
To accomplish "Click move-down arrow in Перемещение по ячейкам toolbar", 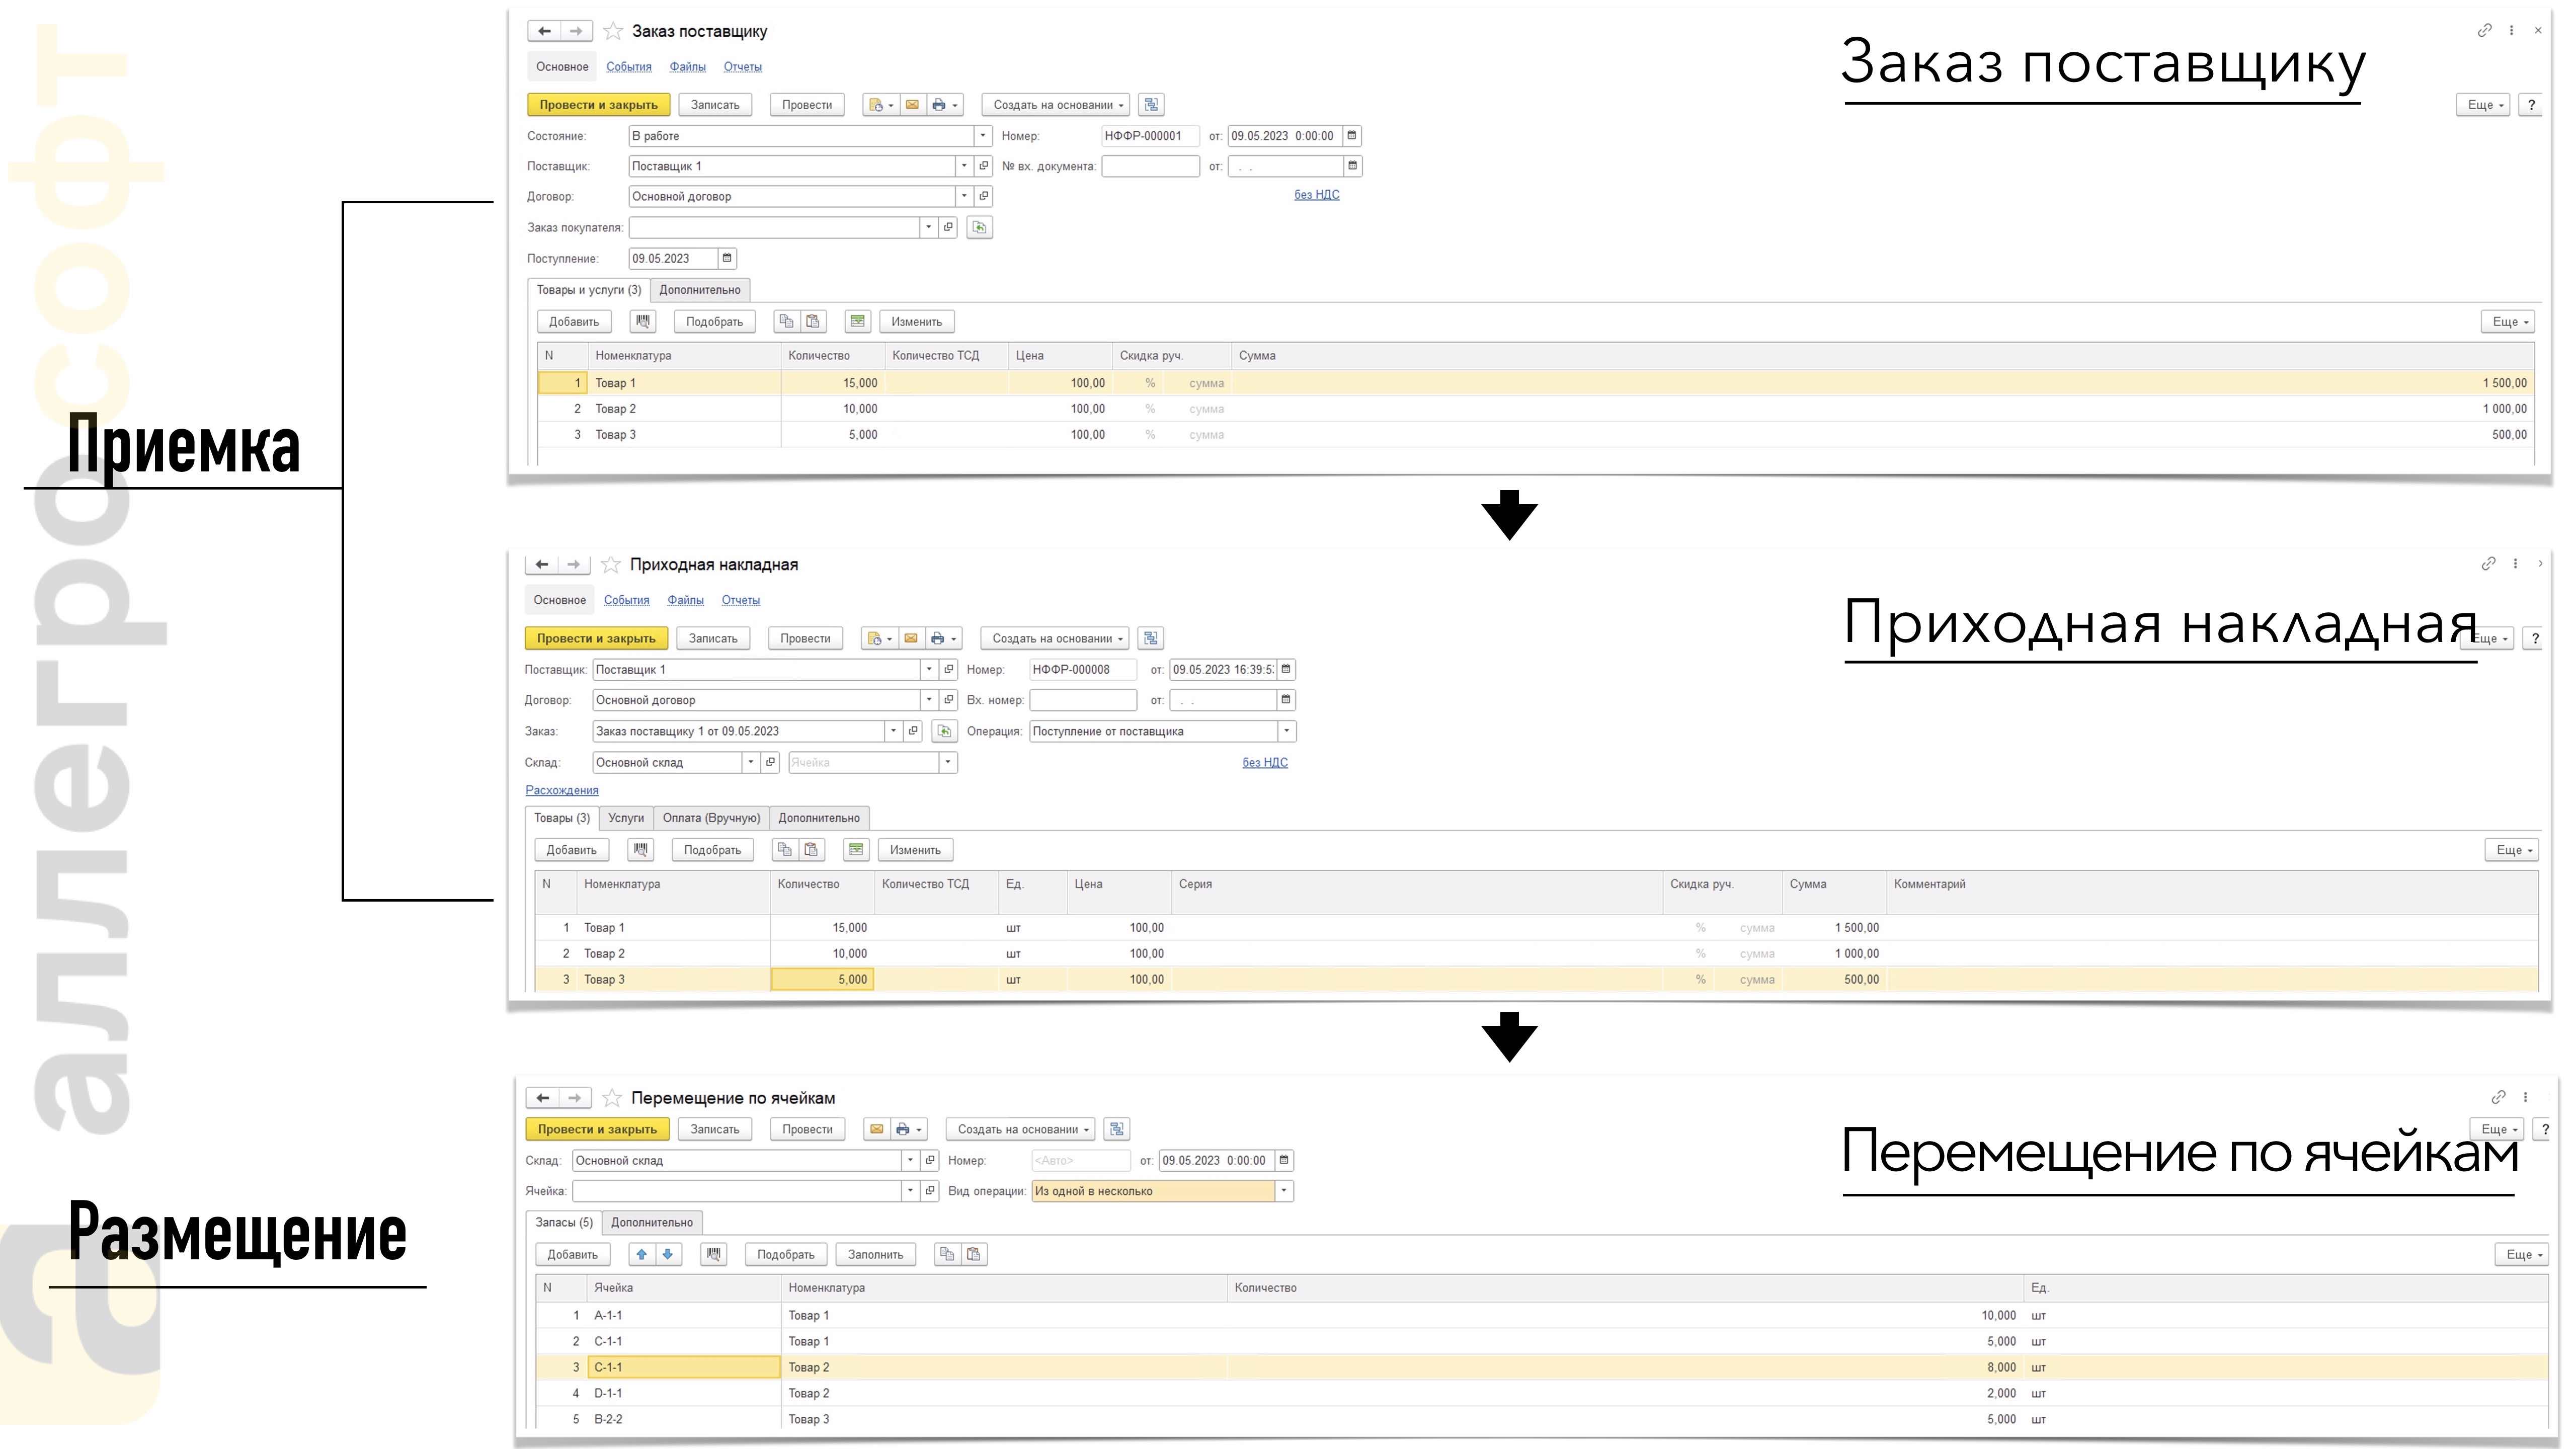I will pos(668,1255).
